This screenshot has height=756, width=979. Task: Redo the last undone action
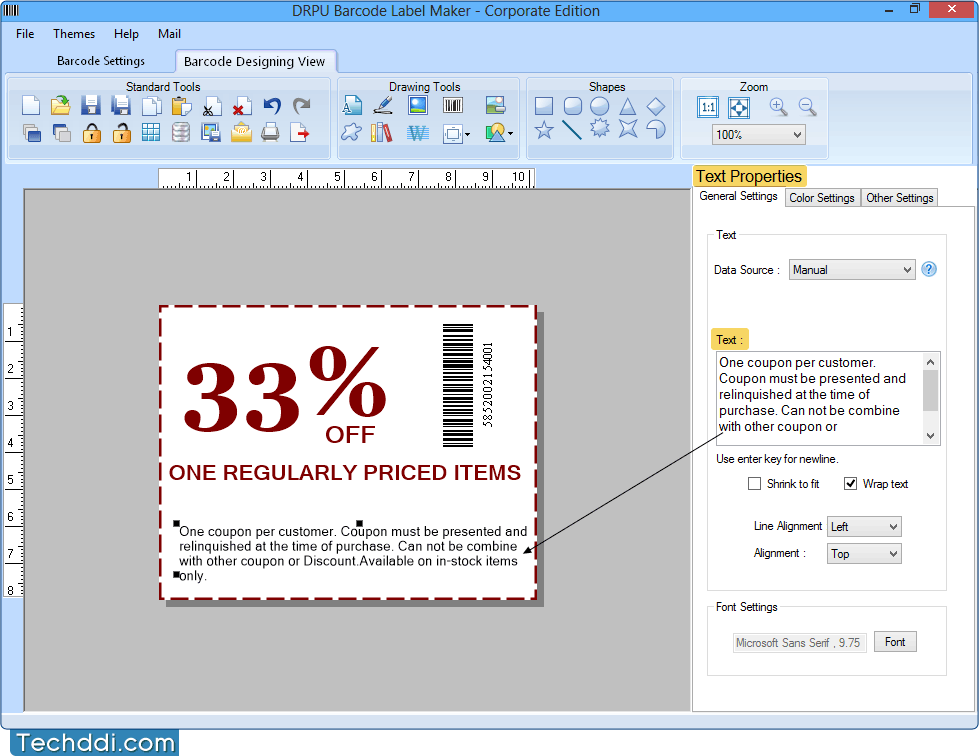click(302, 106)
